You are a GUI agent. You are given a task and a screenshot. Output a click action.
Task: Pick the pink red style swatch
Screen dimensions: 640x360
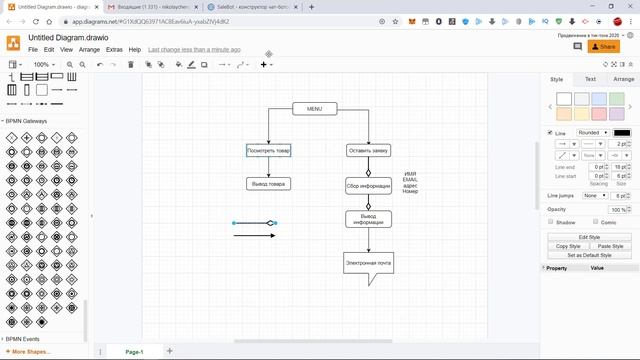click(599, 114)
